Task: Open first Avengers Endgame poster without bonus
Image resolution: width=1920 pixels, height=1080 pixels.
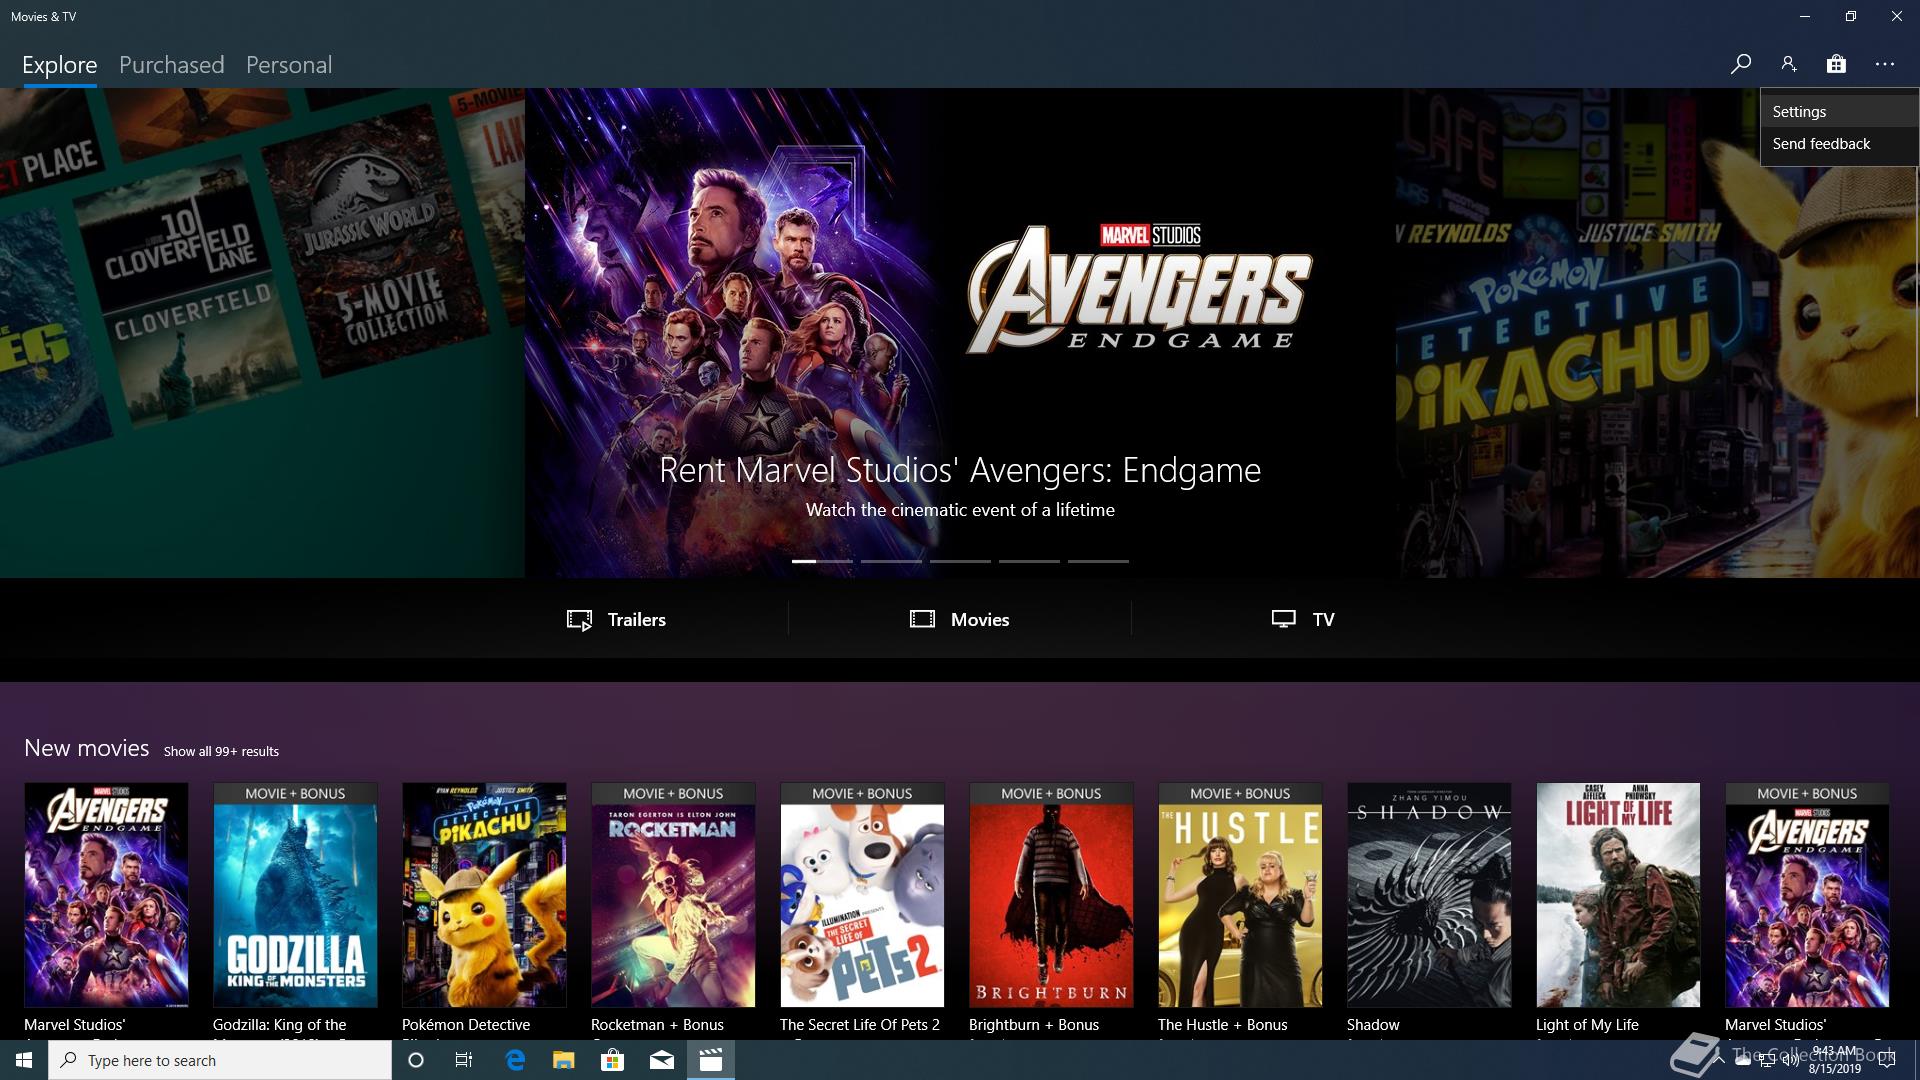Action: click(106, 895)
